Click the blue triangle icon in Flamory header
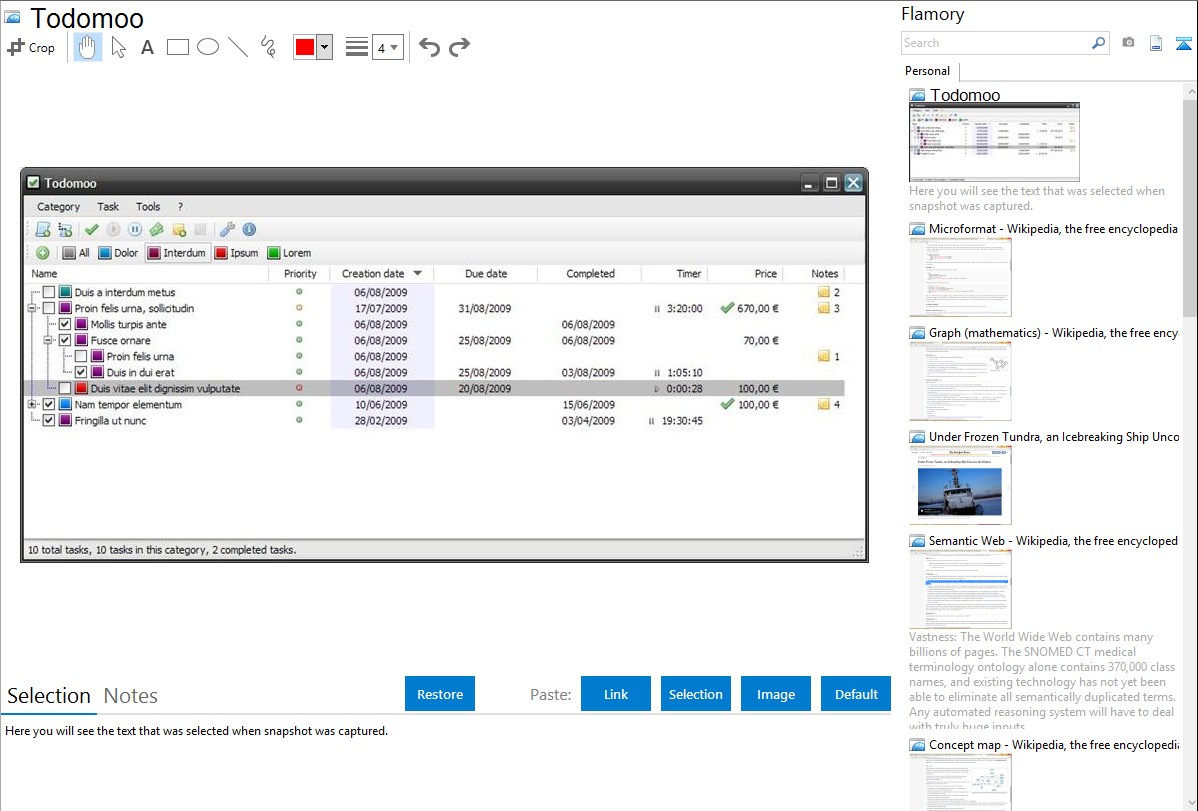Screen dimensions: 1198x811 [x=1183, y=43]
